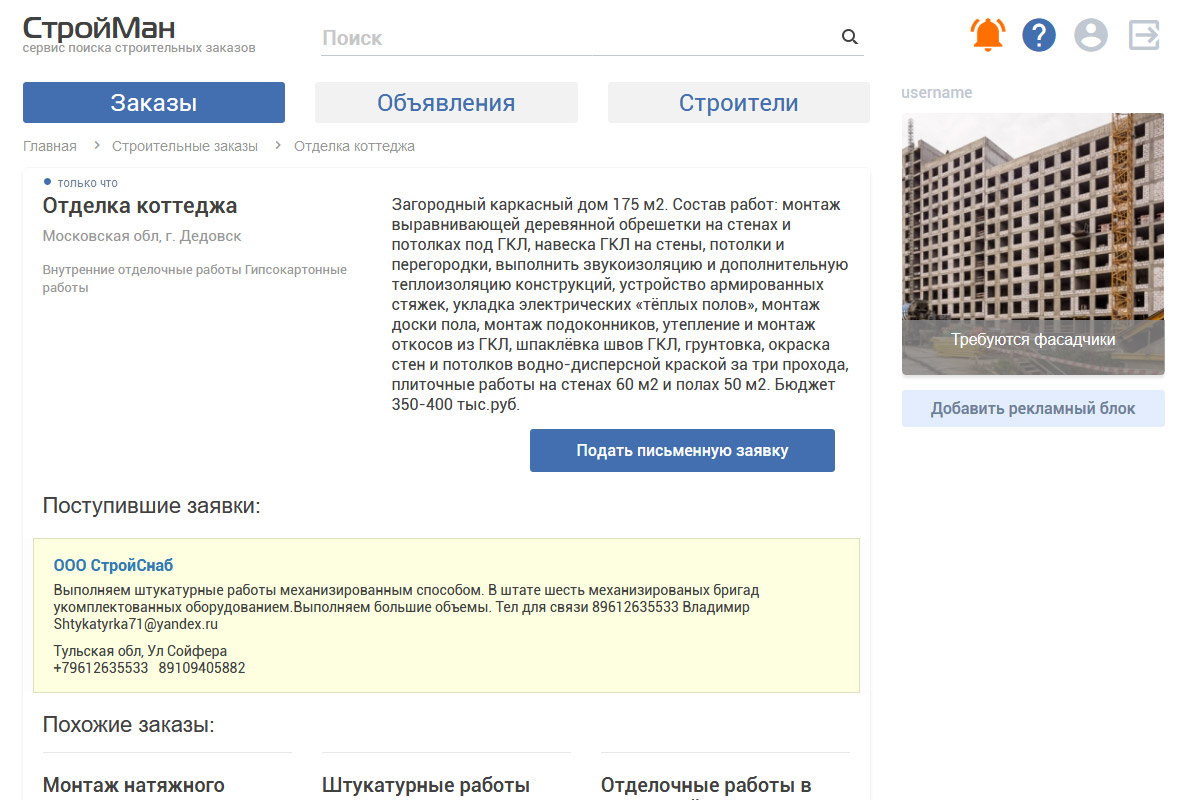Screen dimensions: 1200x800
Task: Click the logout exit icon
Action: [1144, 36]
